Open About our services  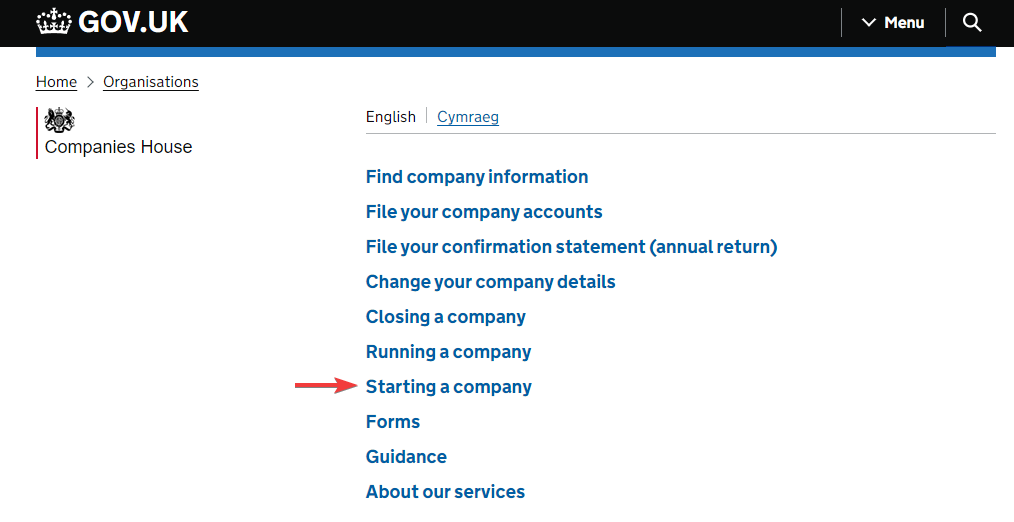pos(445,491)
